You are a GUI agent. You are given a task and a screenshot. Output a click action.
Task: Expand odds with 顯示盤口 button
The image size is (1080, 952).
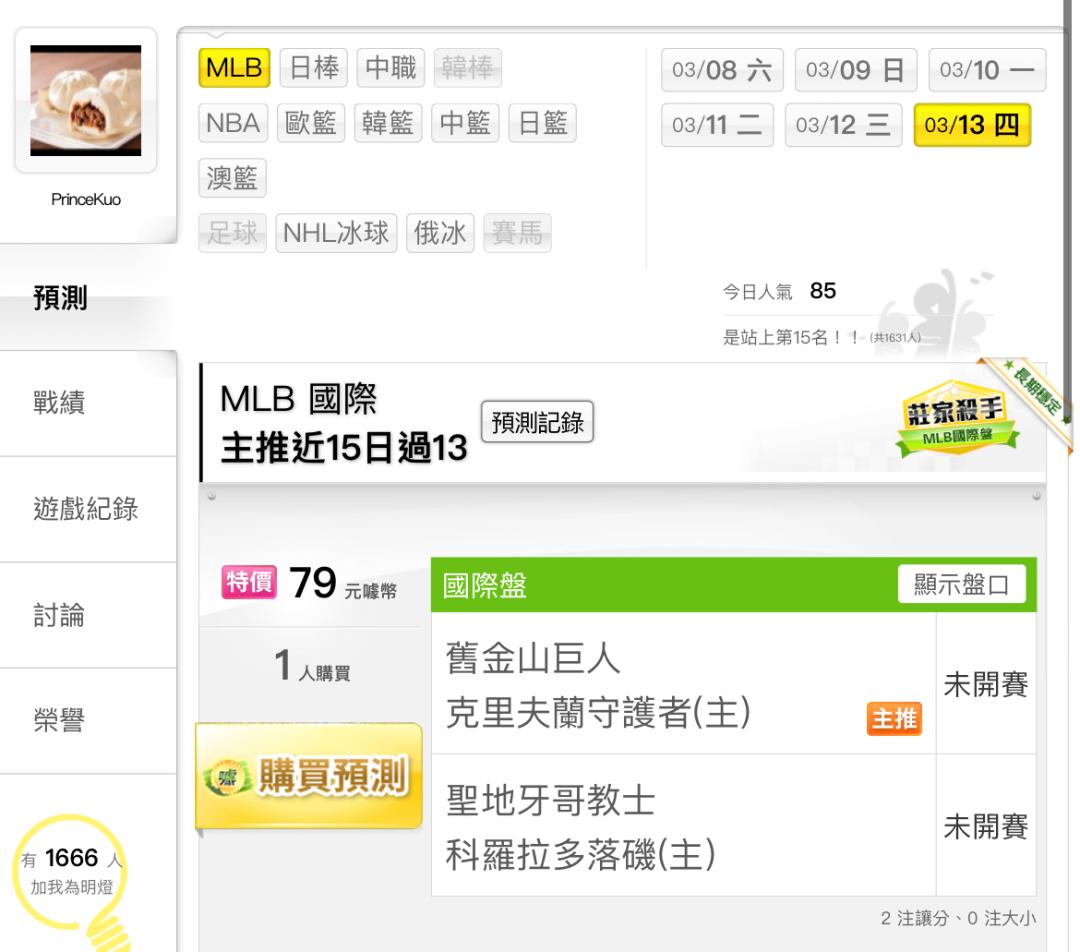pos(962,584)
